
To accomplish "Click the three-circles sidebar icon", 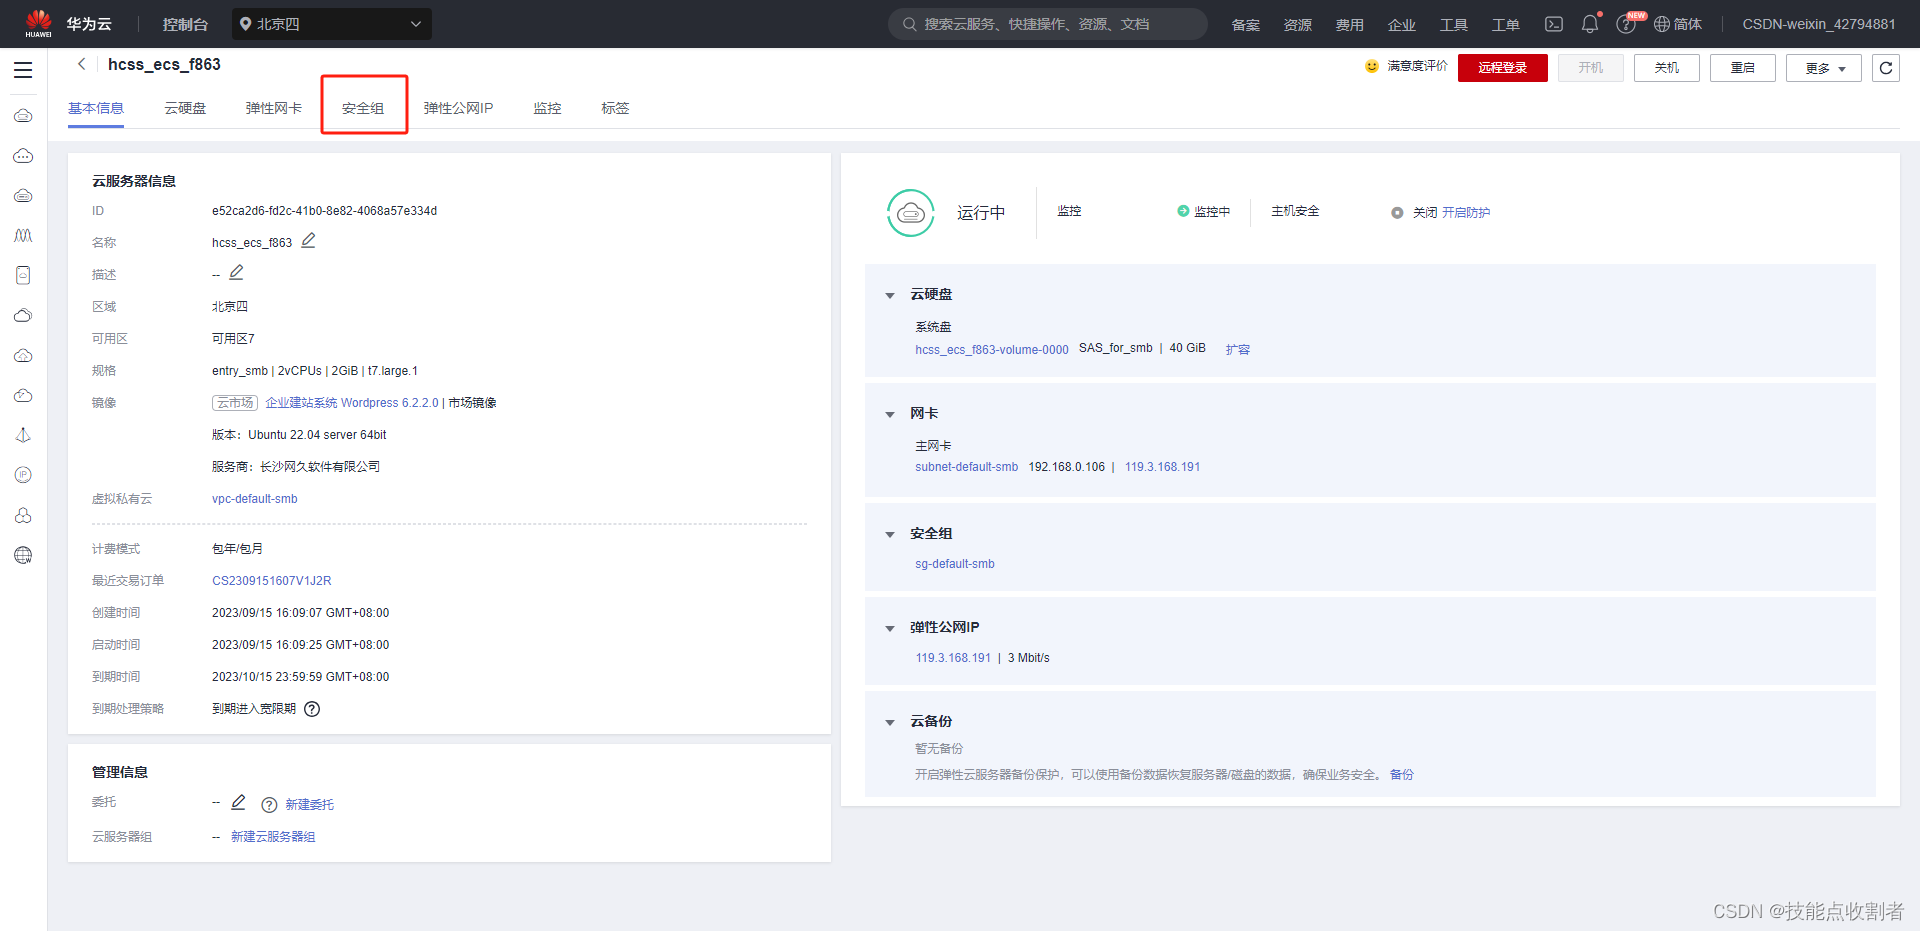I will pos(23,515).
